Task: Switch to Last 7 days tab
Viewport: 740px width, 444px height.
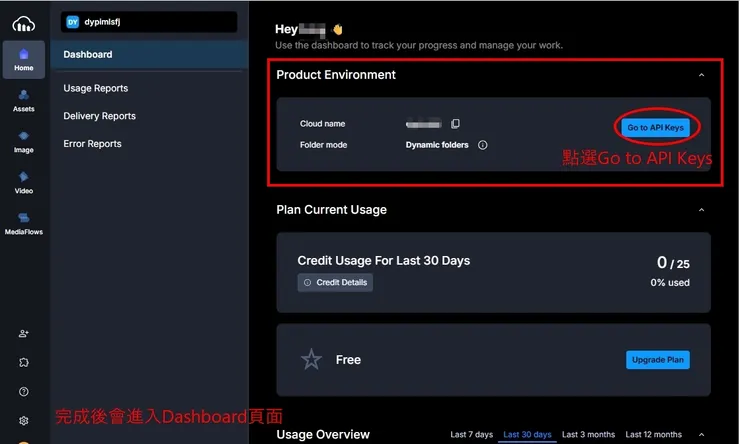Action: (471, 435)
